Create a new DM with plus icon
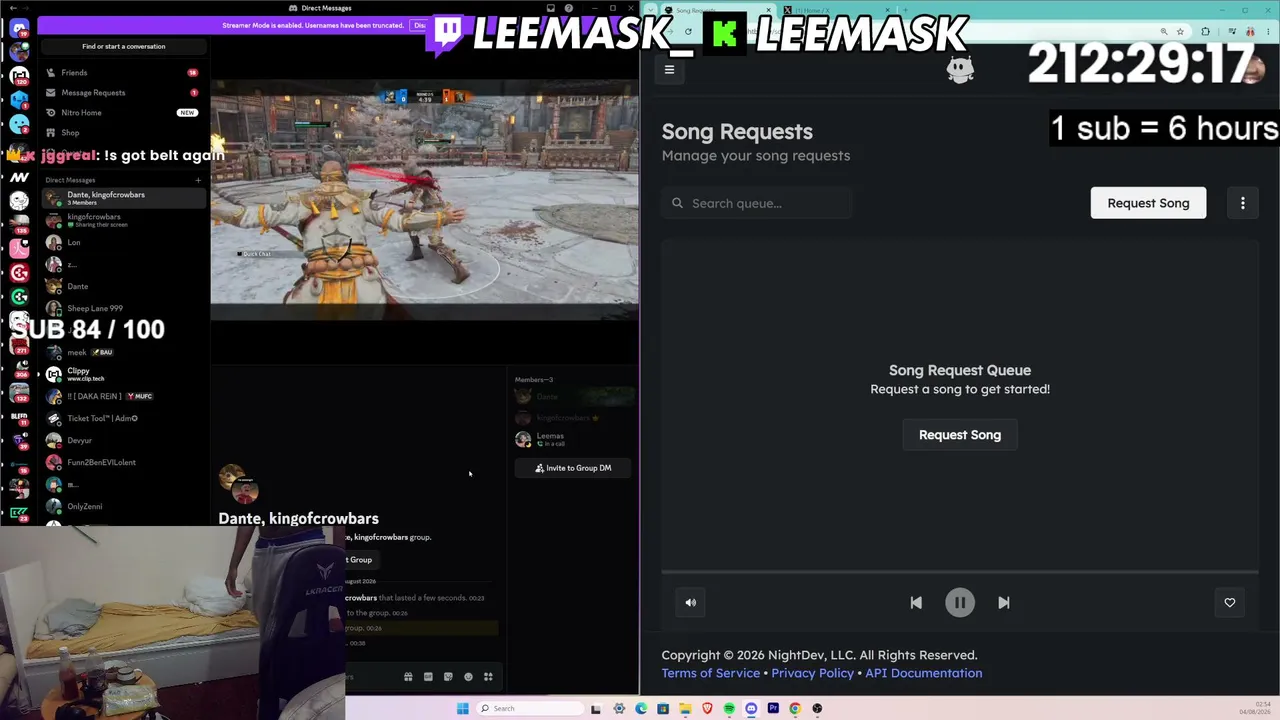1280x720 pixels. (x=198, y=180)
